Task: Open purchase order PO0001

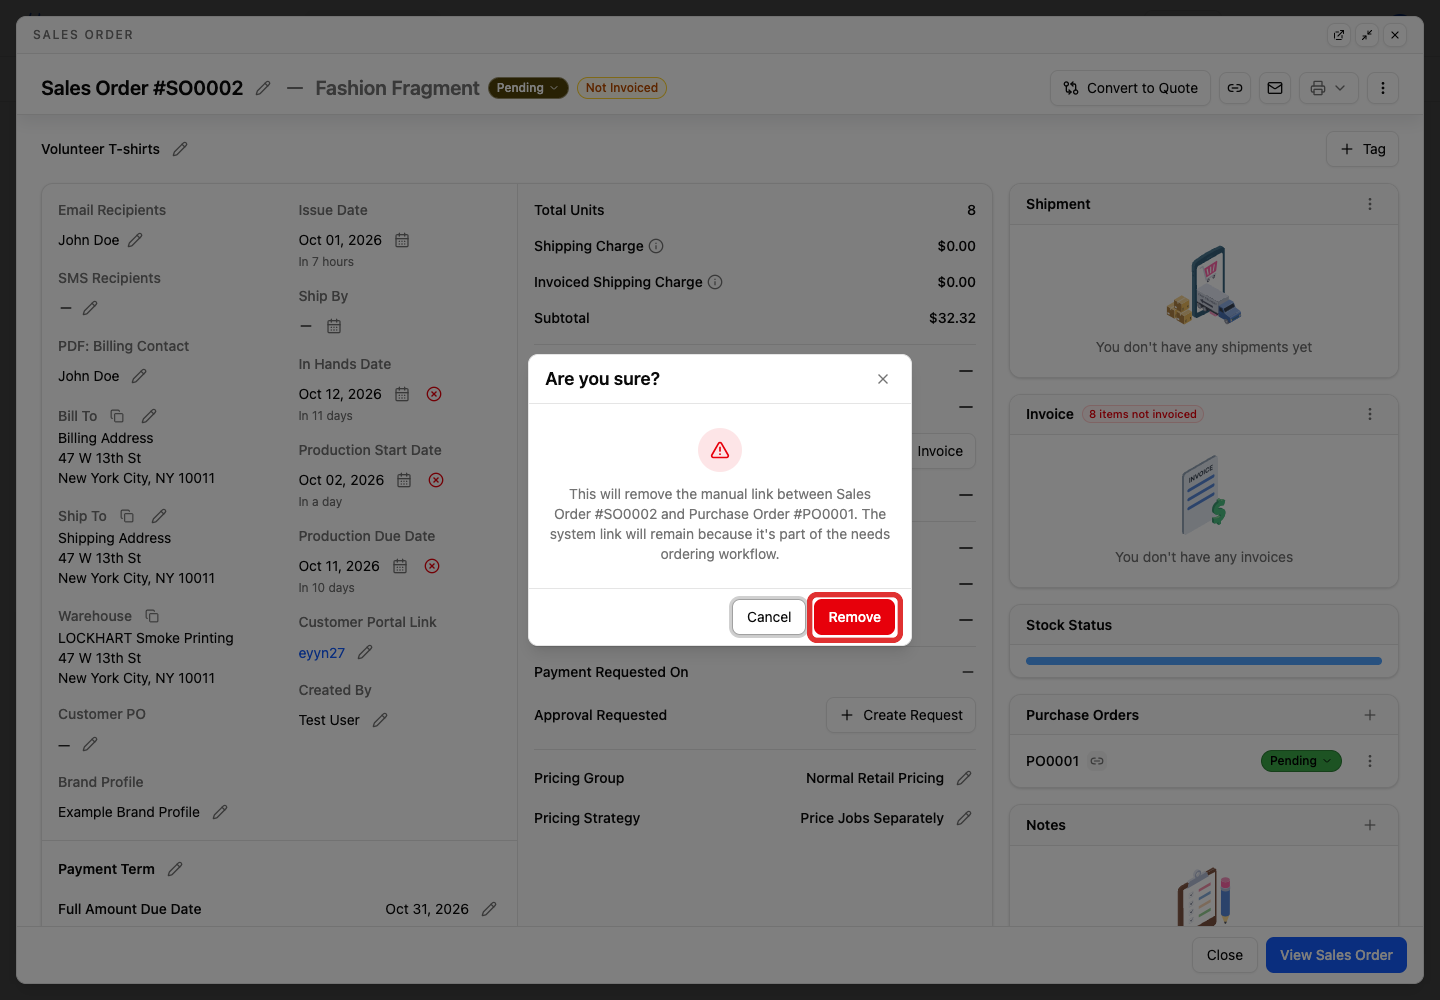Action: 1052,761
